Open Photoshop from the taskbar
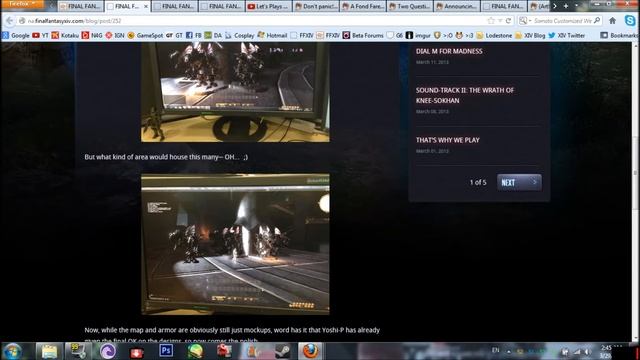The width and height of the screenshot is (640, 360). coord(166,351)
